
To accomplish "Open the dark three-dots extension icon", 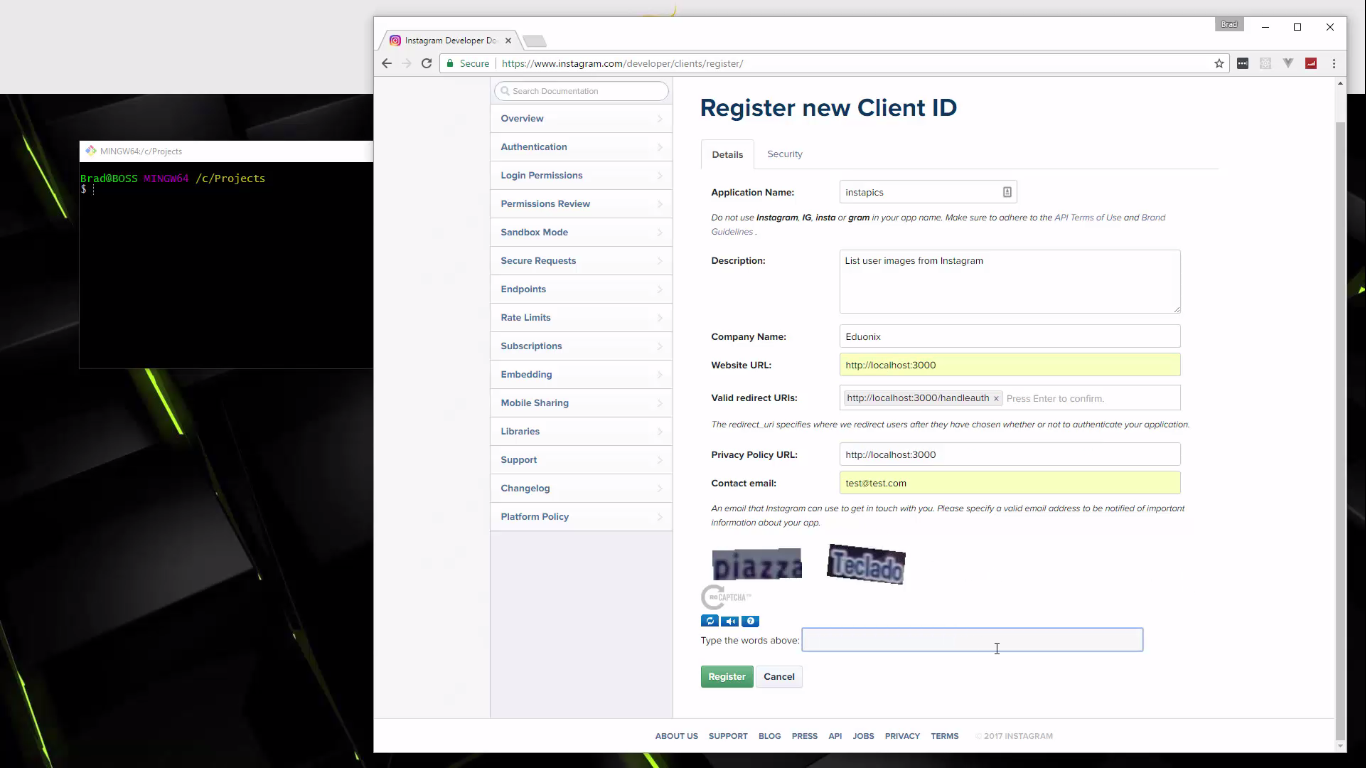I will [1243, 63].
